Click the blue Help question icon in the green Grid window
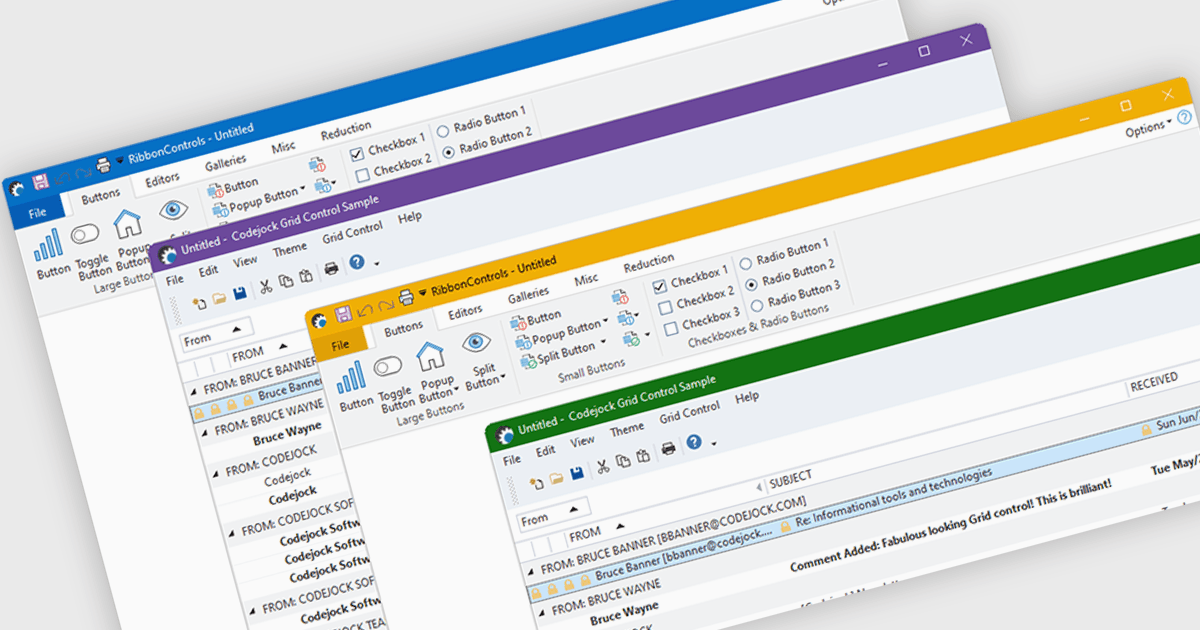 (693, 442)
